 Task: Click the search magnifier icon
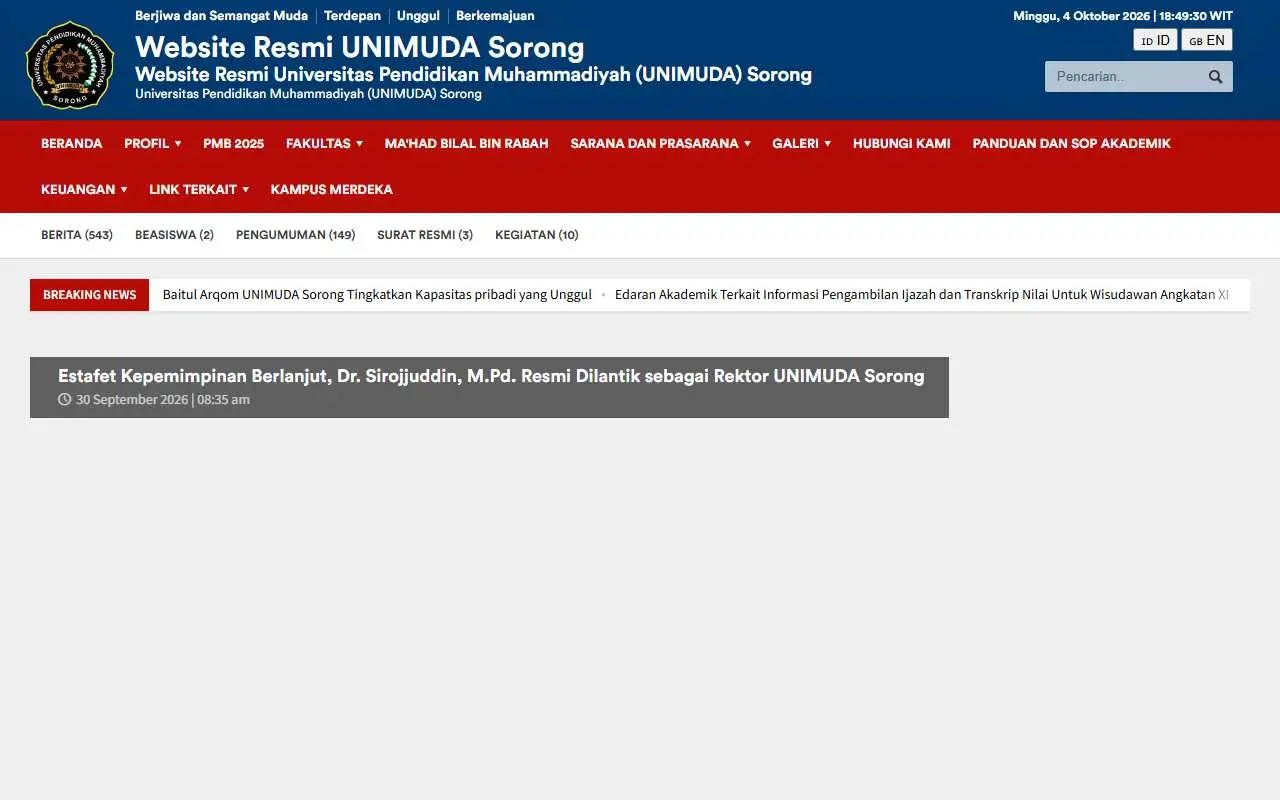1215,77
